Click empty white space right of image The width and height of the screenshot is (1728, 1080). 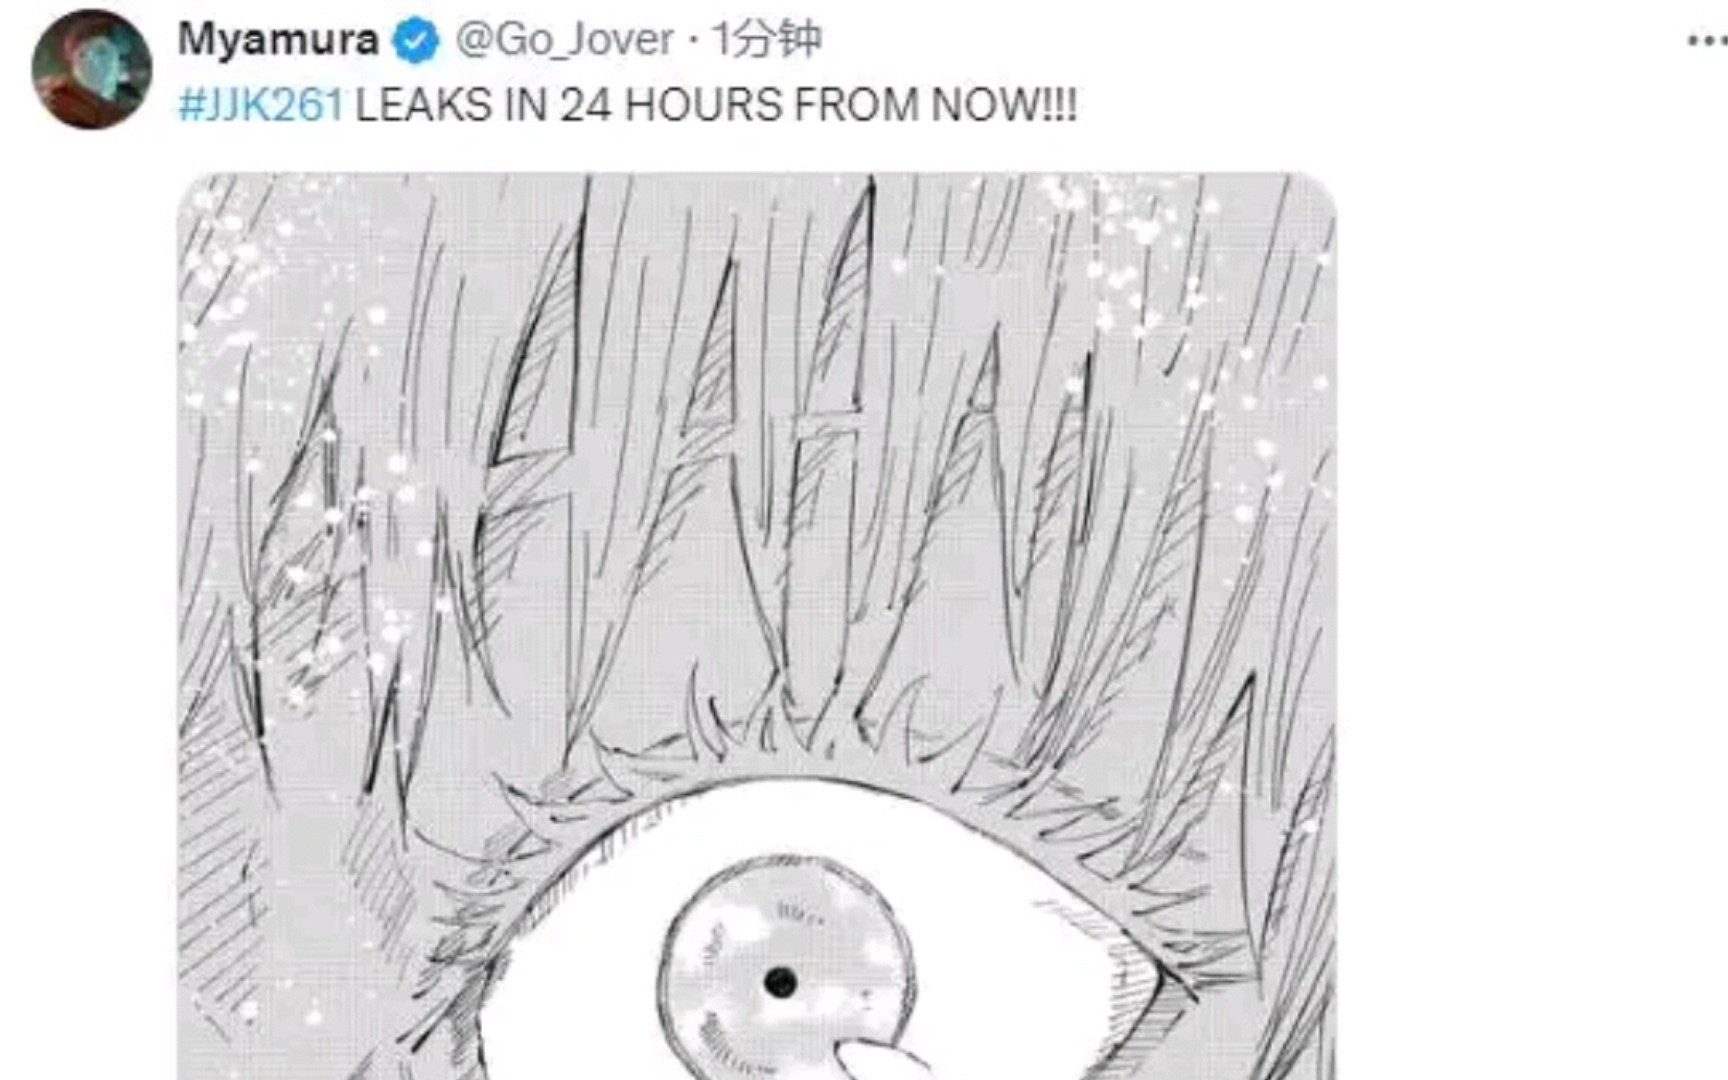click(x=1530, y=600)
